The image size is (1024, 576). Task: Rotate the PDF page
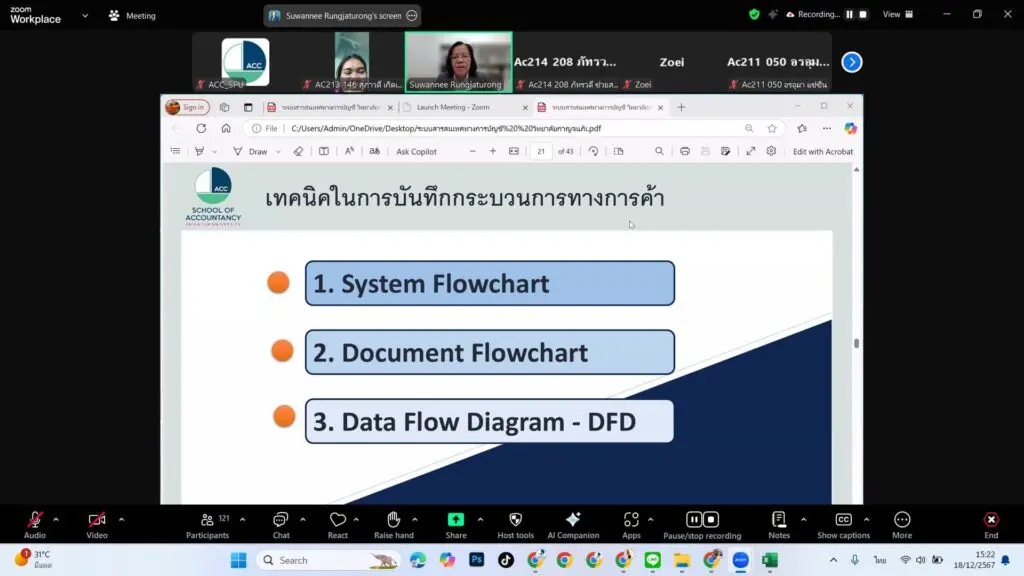(x=593, y=152)
